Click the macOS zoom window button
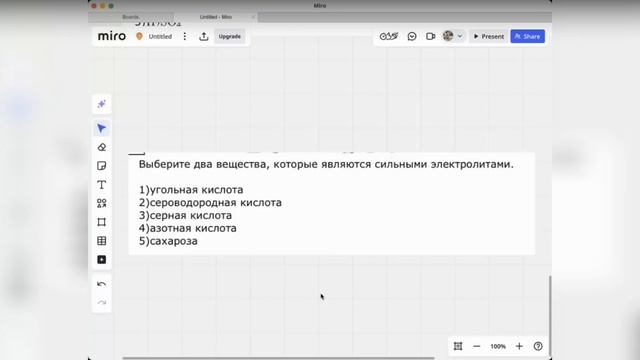 coord(111,6)
